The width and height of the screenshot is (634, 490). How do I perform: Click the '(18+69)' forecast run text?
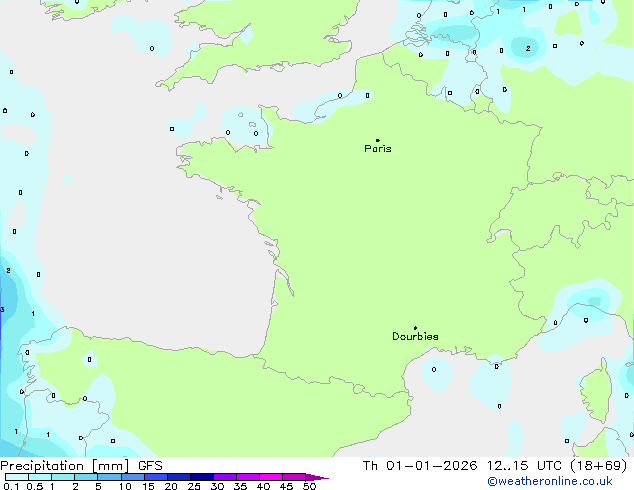point(599,466)
